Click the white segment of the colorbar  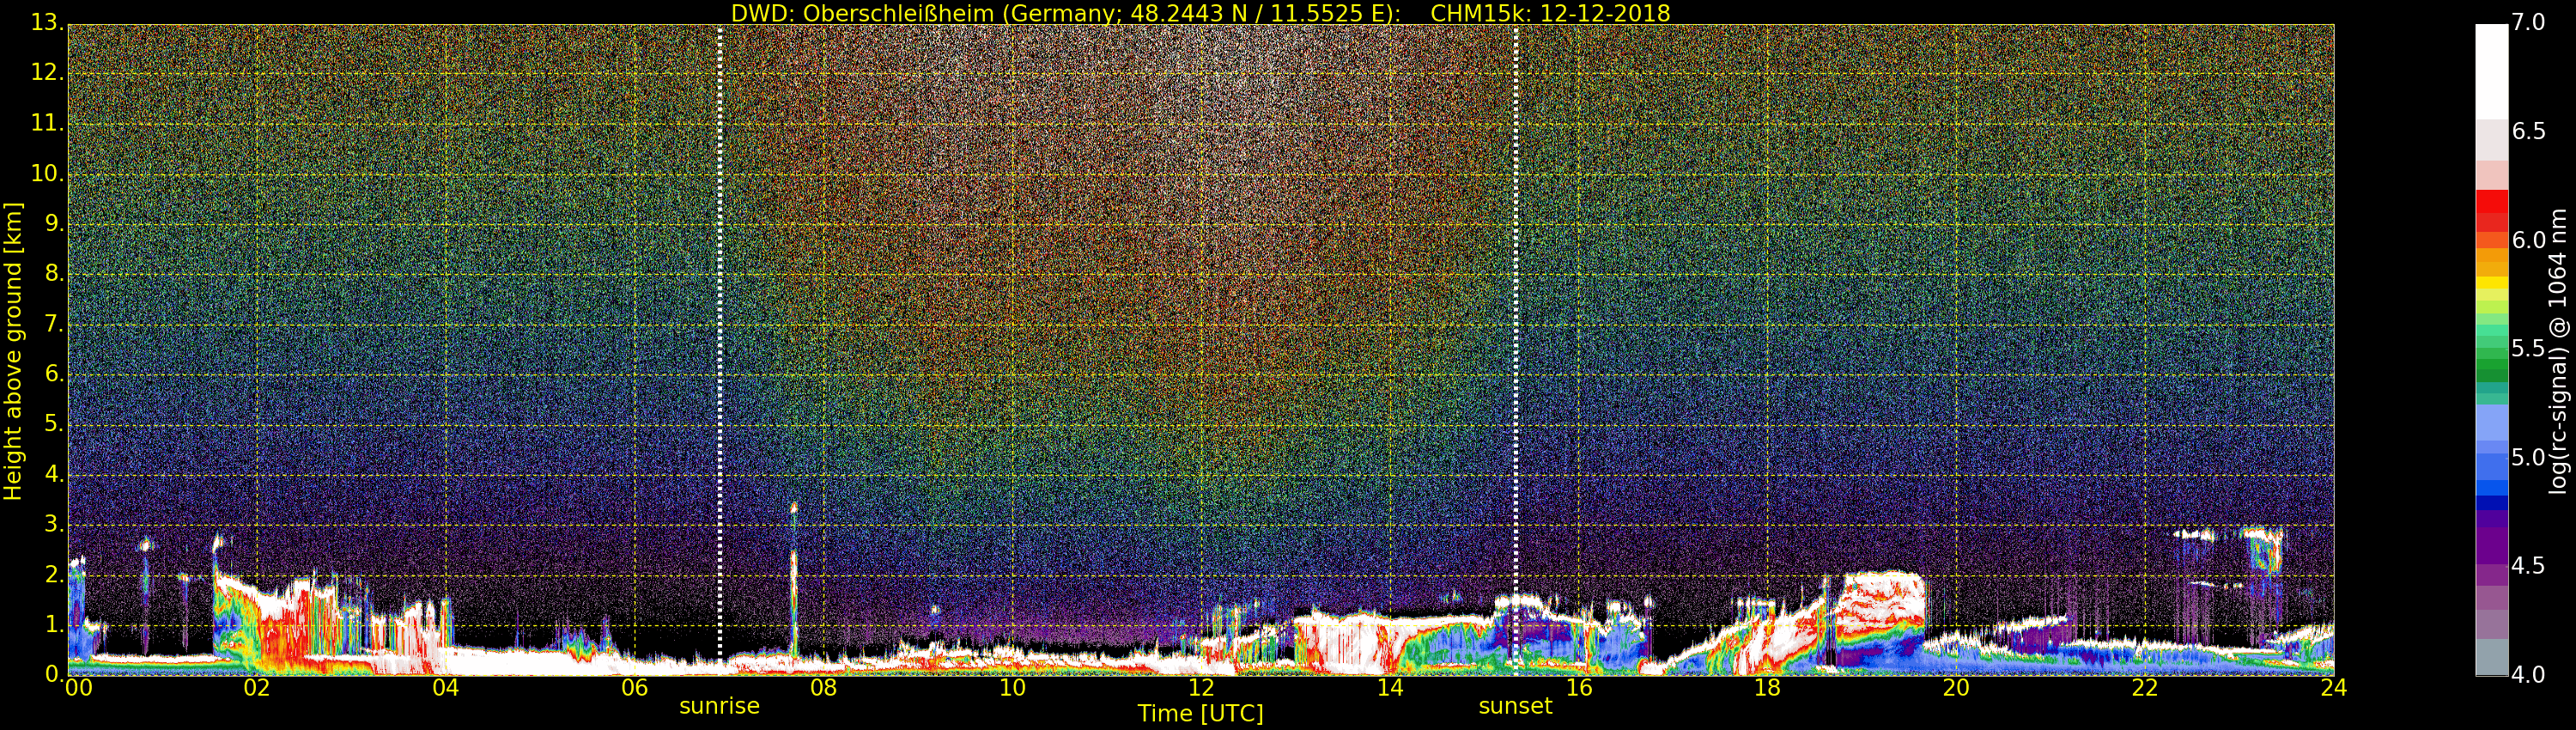tap(2491, 72)
